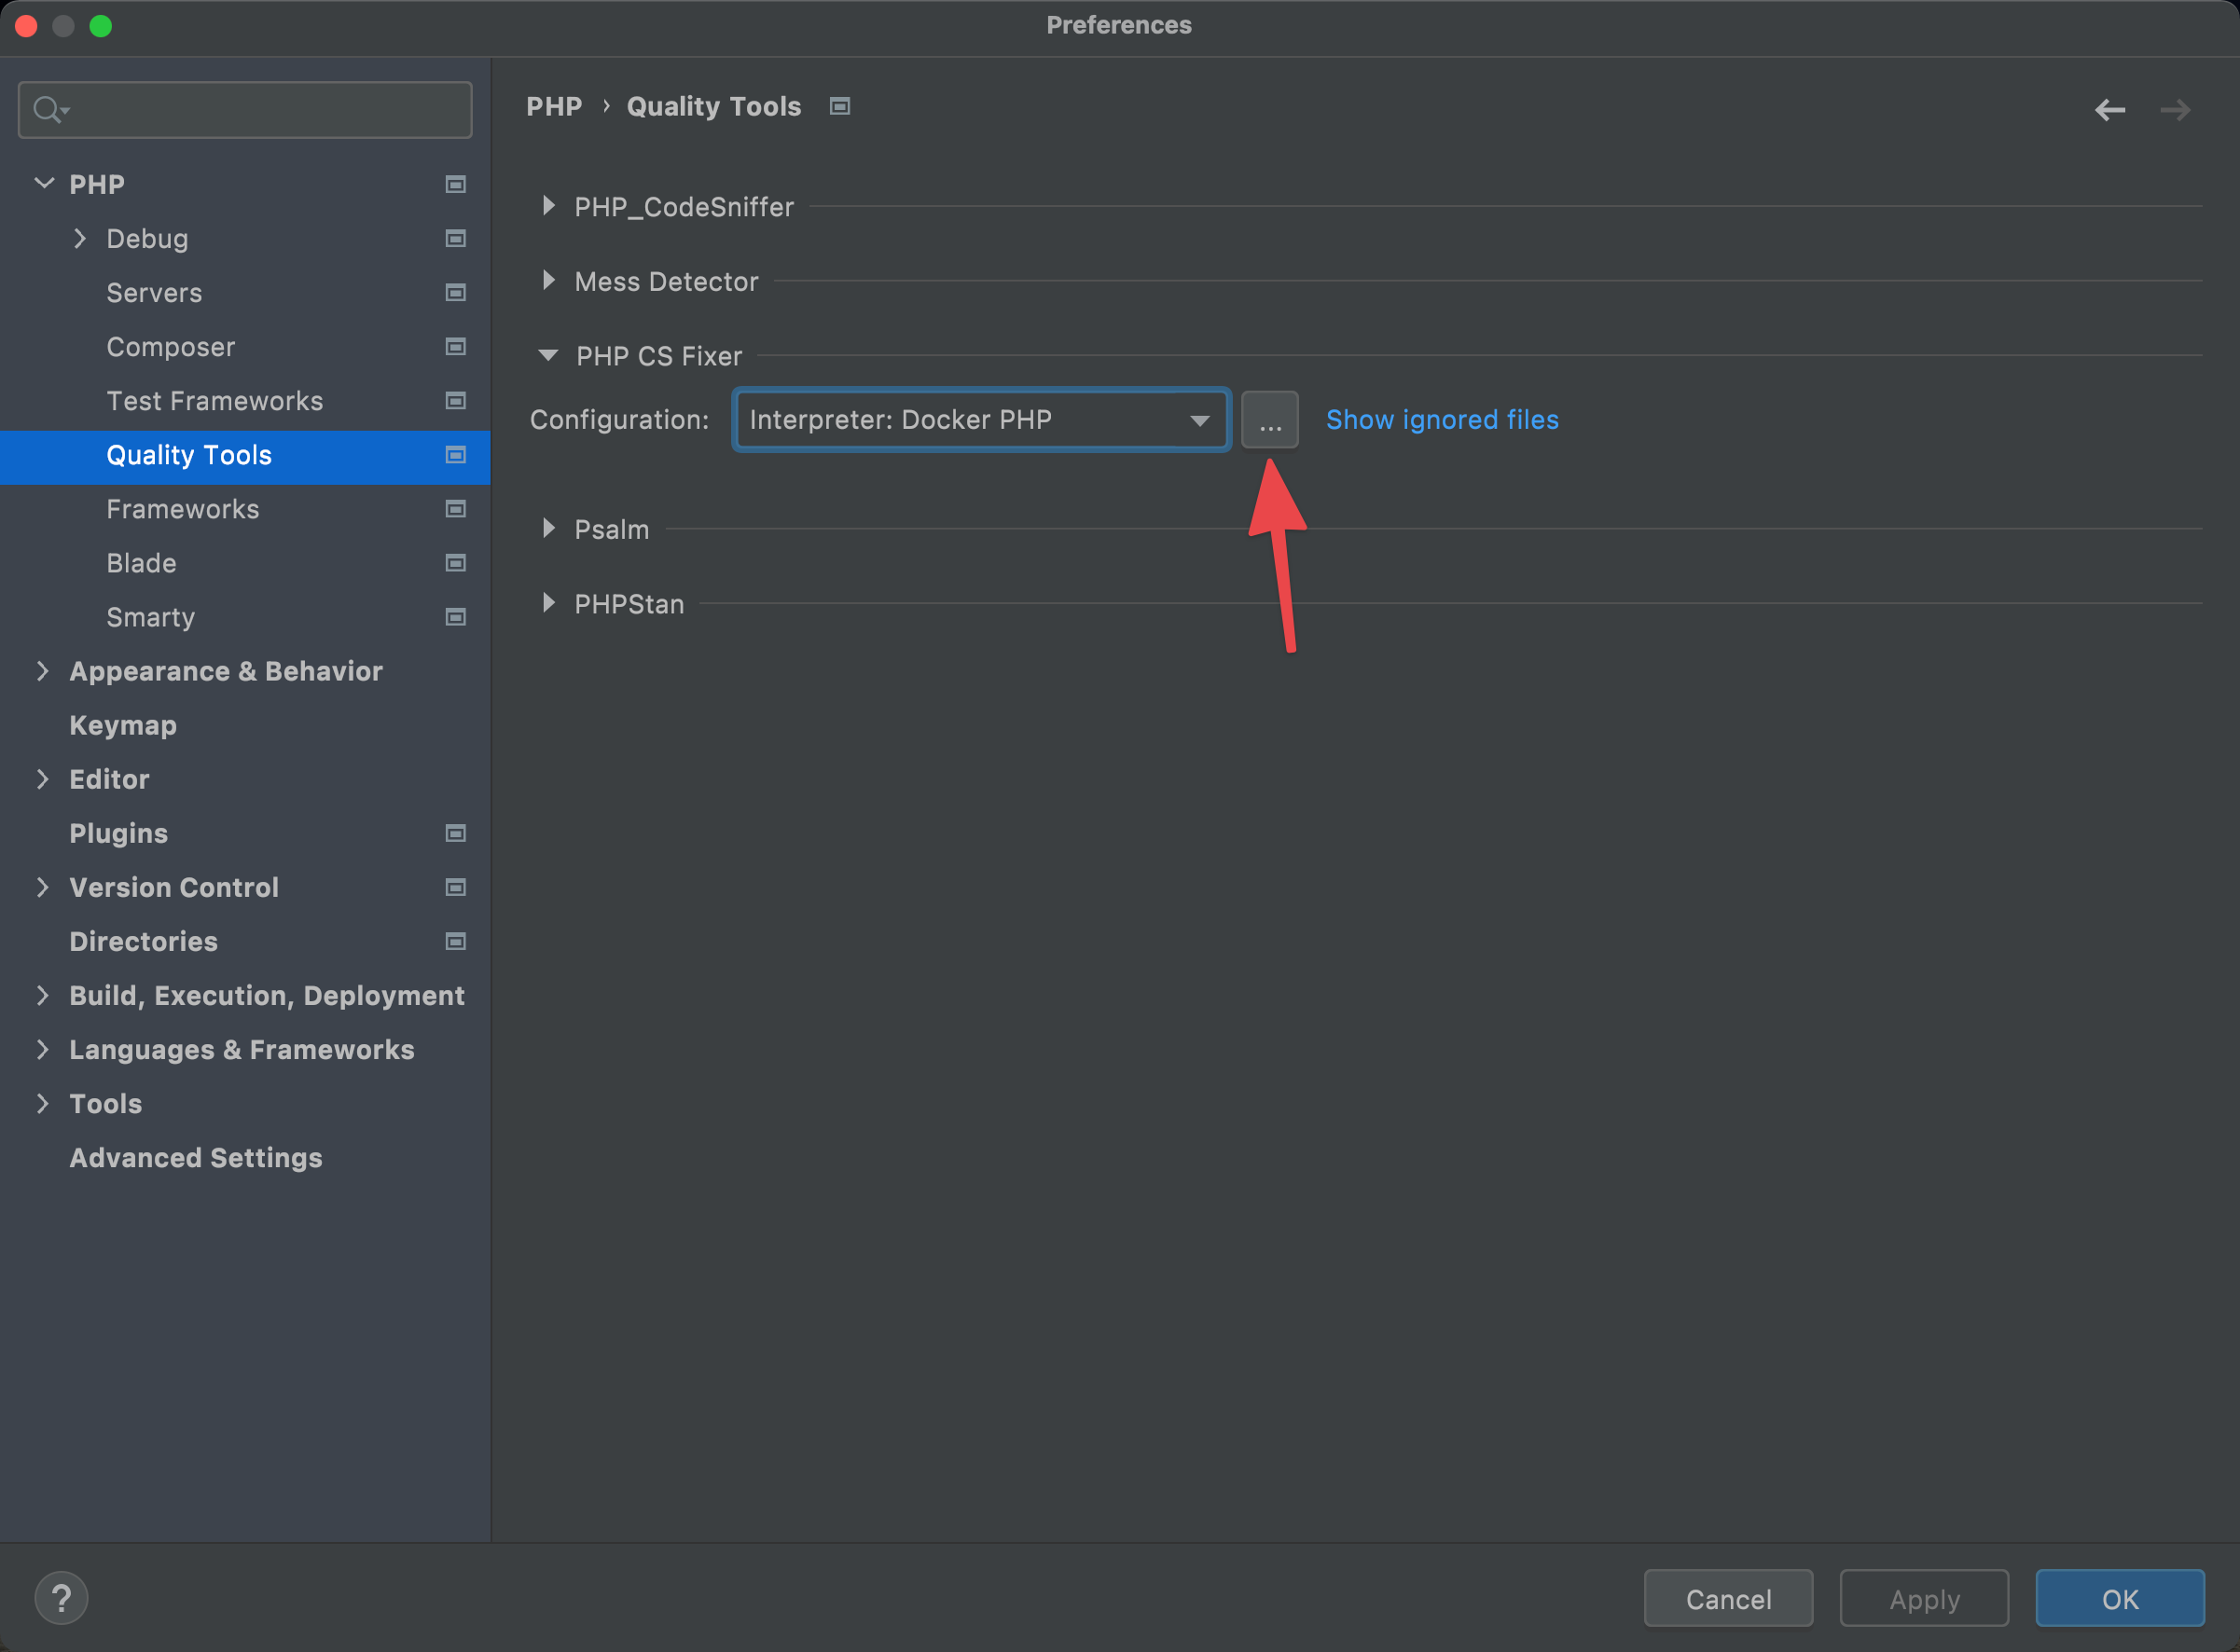Screen dimensions: 2240x1652
Task: Open the Keymap settings page
Action: (x=123, y=725)
